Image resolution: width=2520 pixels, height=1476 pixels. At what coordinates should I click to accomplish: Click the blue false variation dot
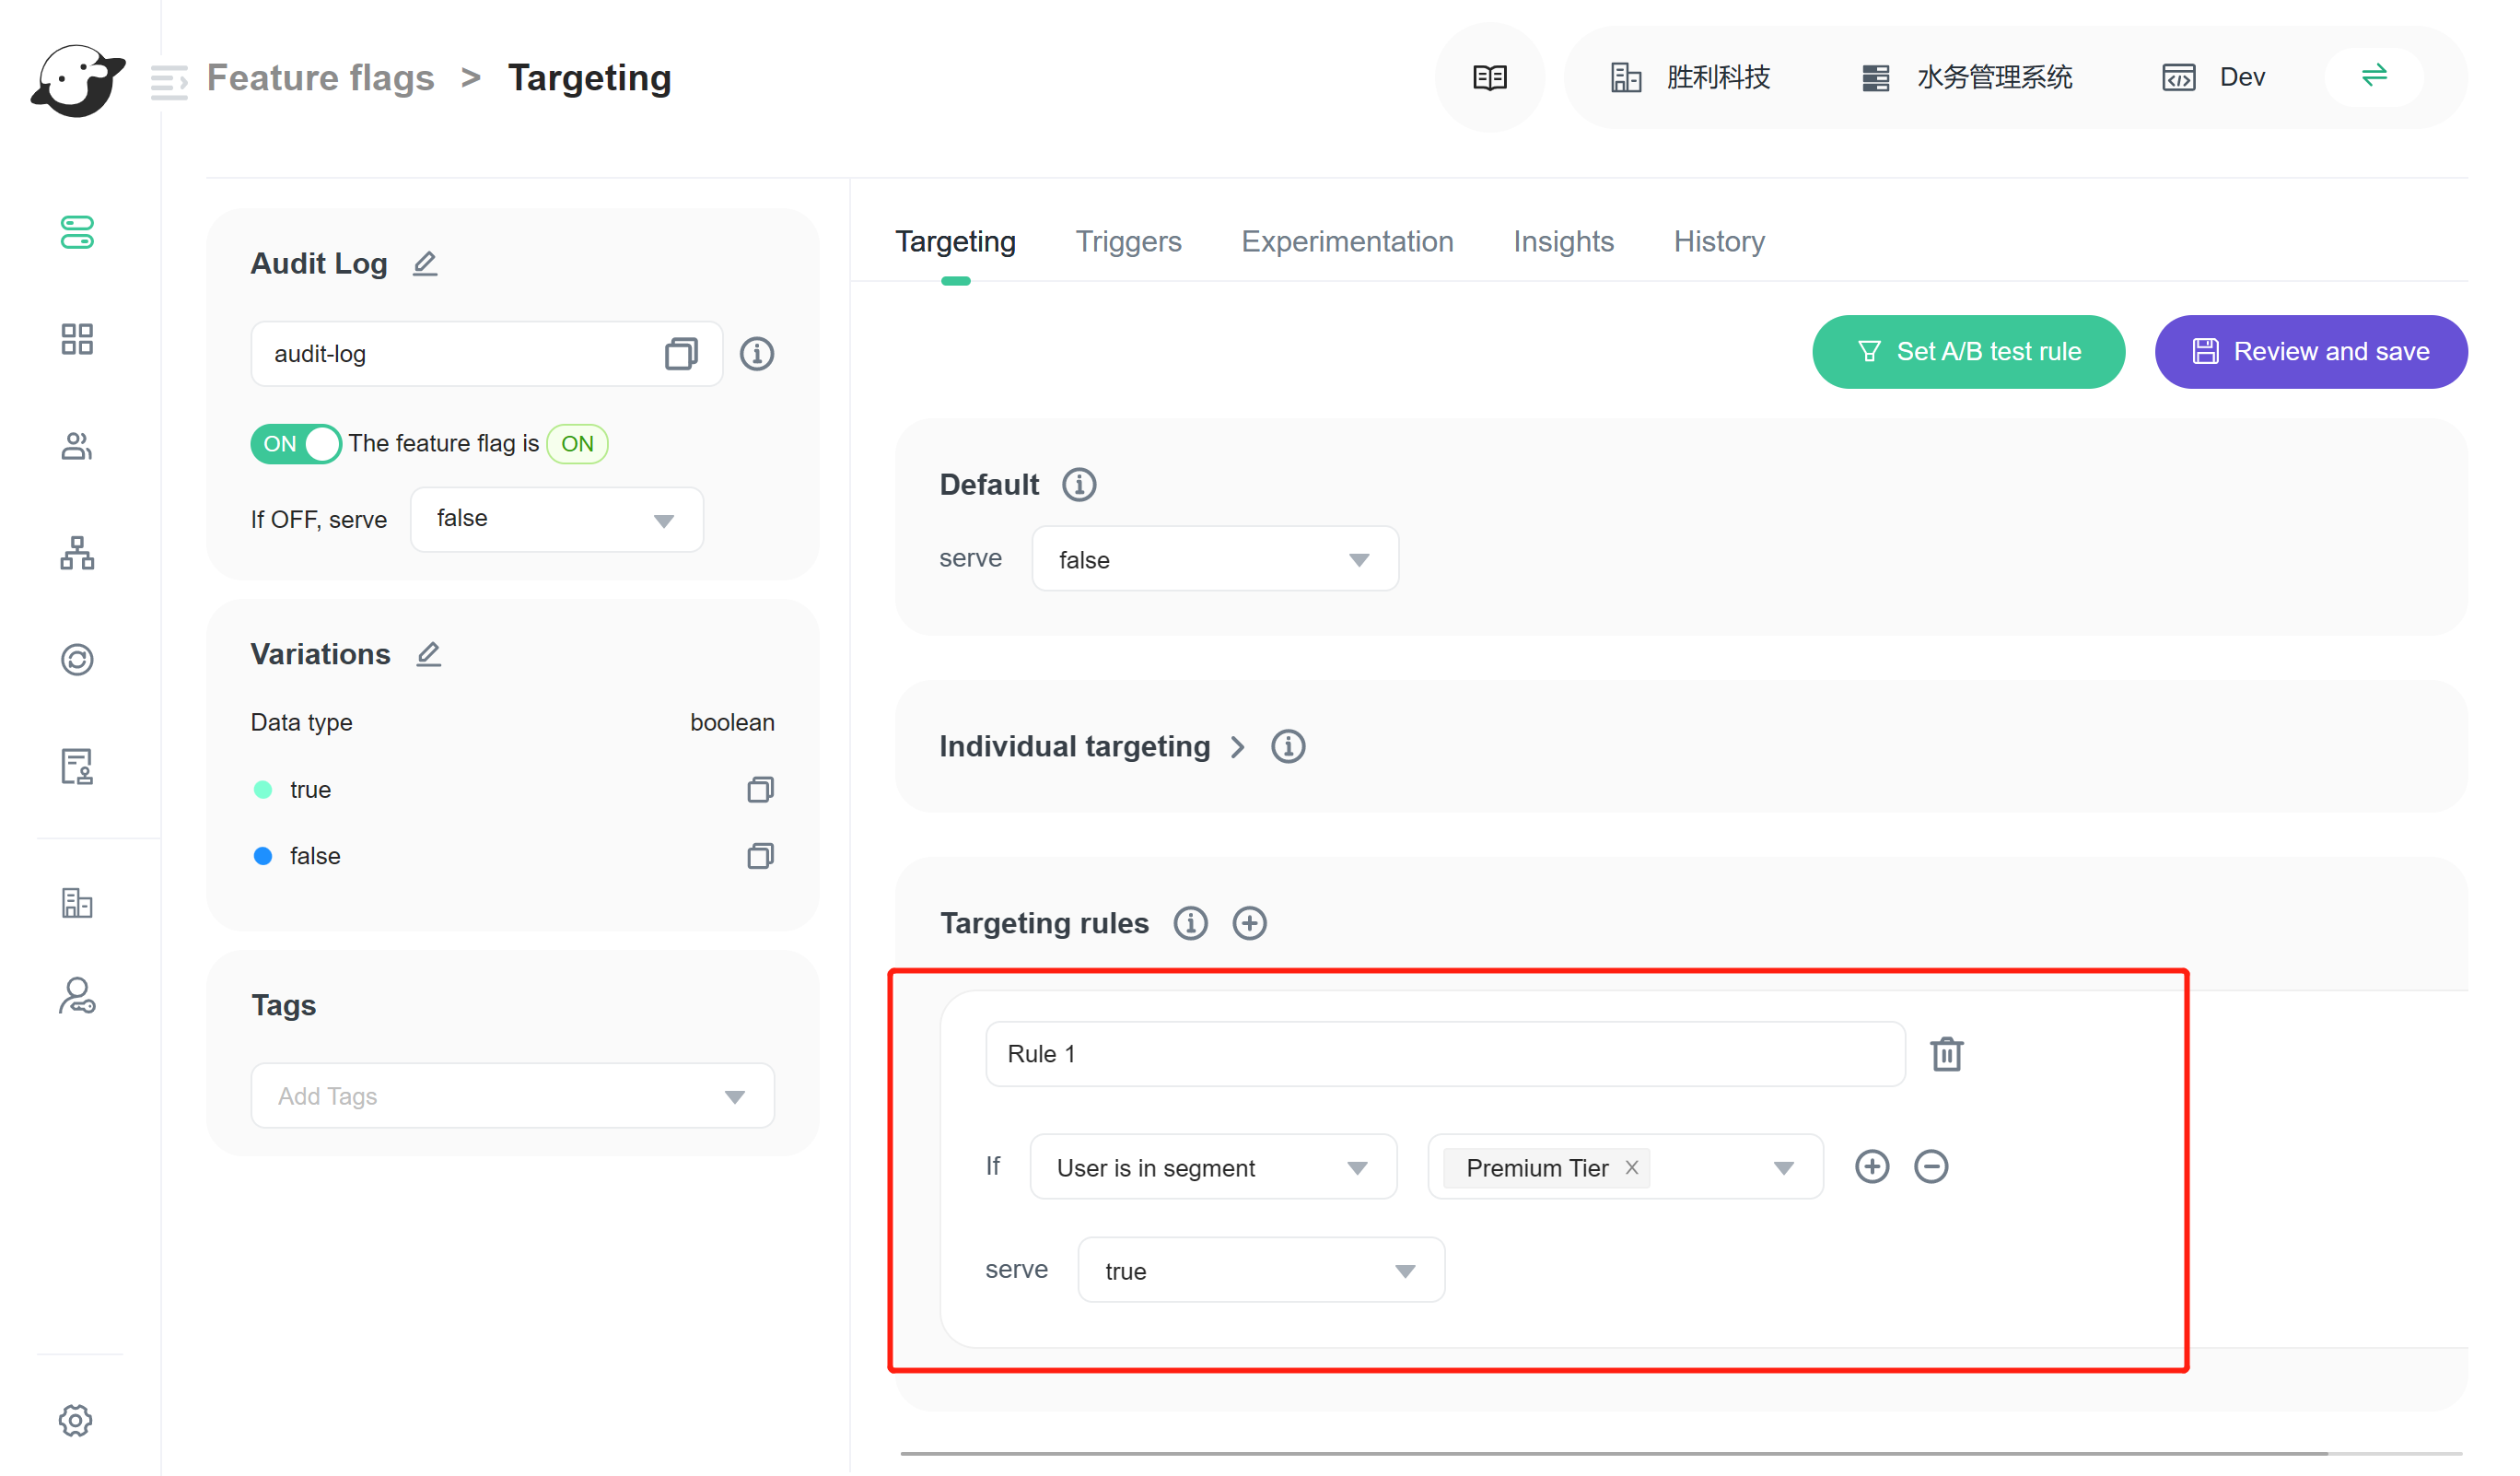[x=263, y=856]
